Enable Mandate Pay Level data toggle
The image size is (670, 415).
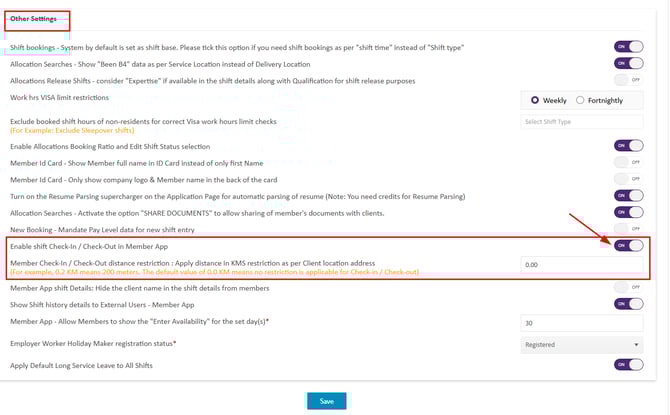point(628,228)
